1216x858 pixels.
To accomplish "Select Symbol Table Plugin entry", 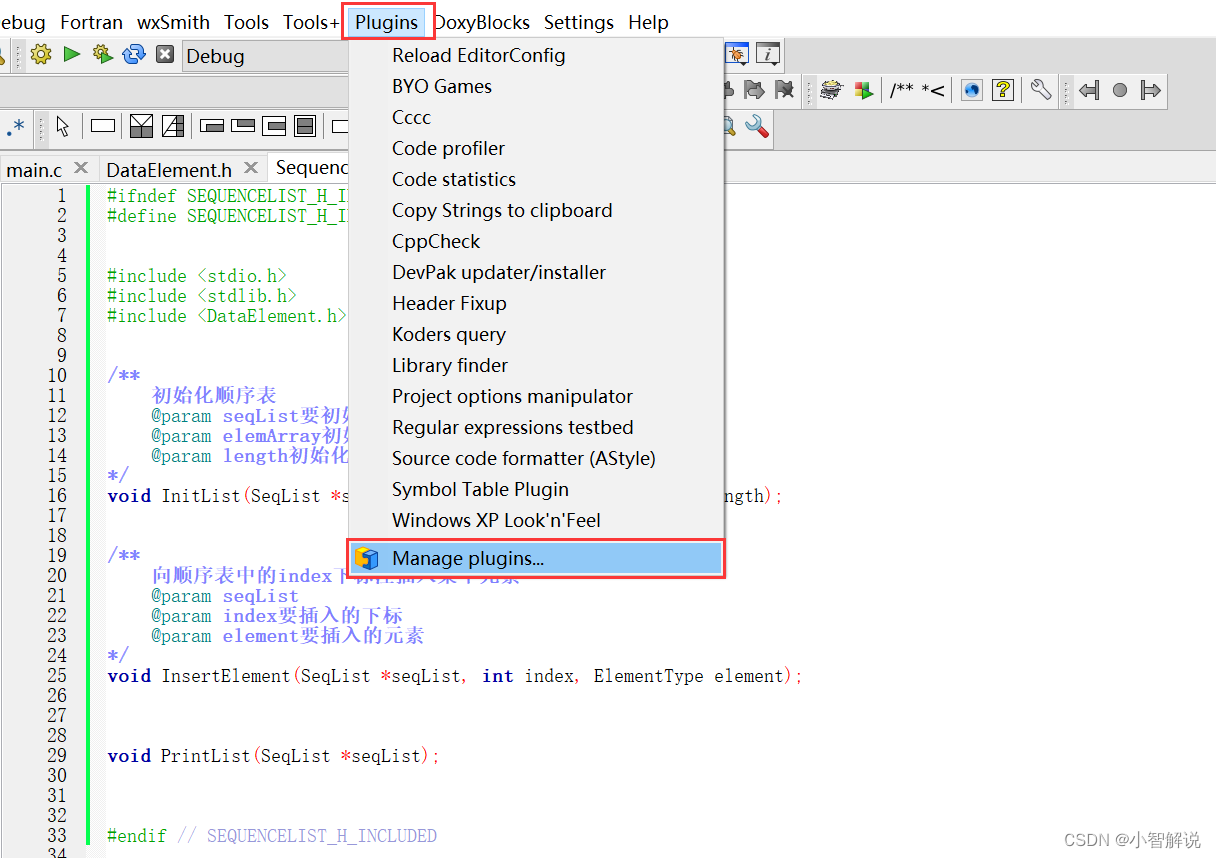I will [536, 490].
